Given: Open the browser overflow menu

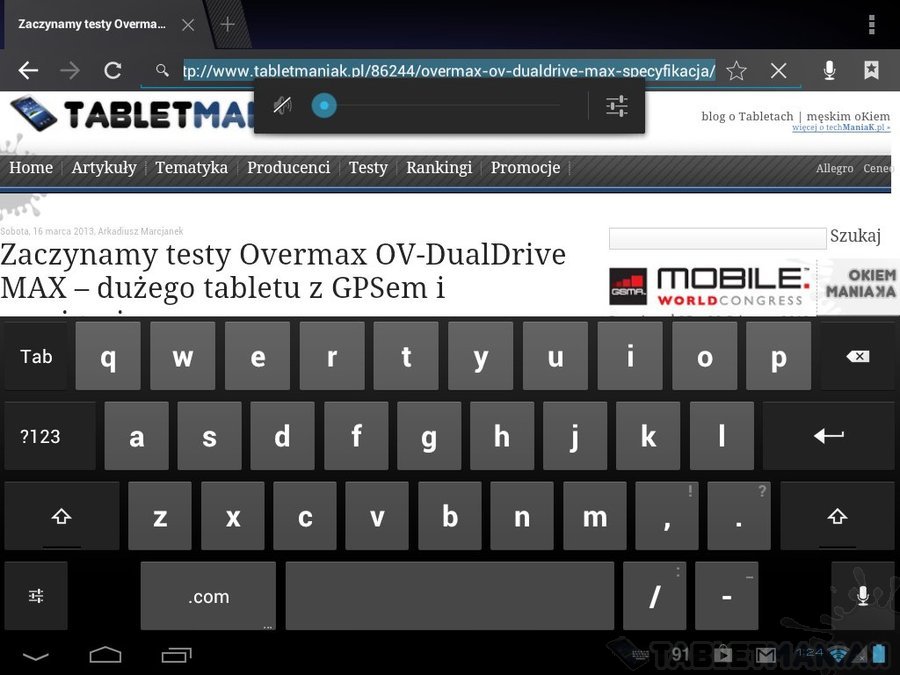Looking at the screenshot, I should [x=871, y=24].
